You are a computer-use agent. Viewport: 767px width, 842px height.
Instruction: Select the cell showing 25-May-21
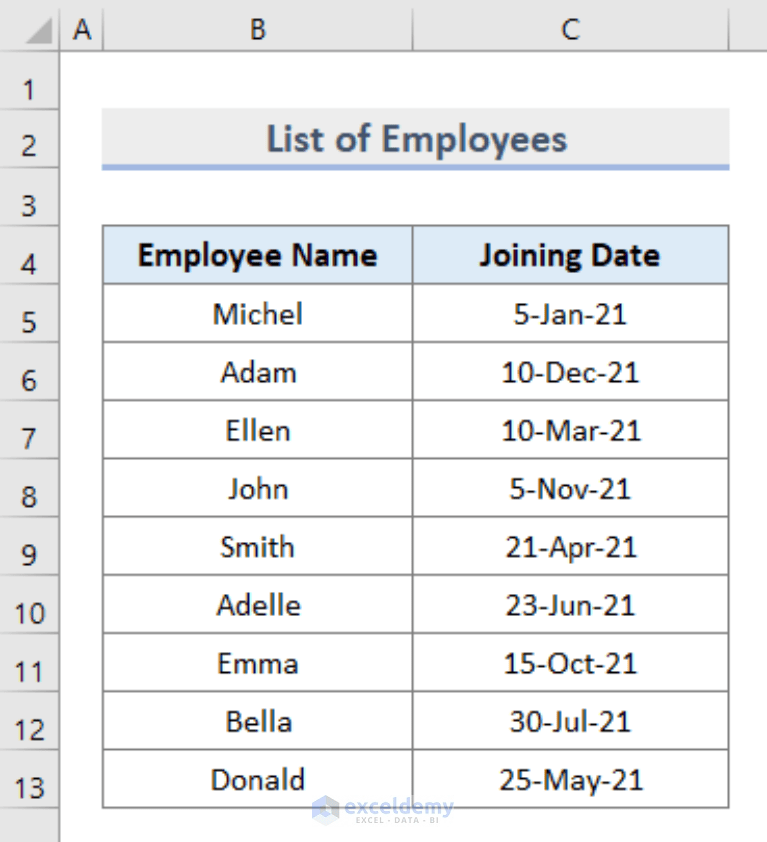point(569,779)
